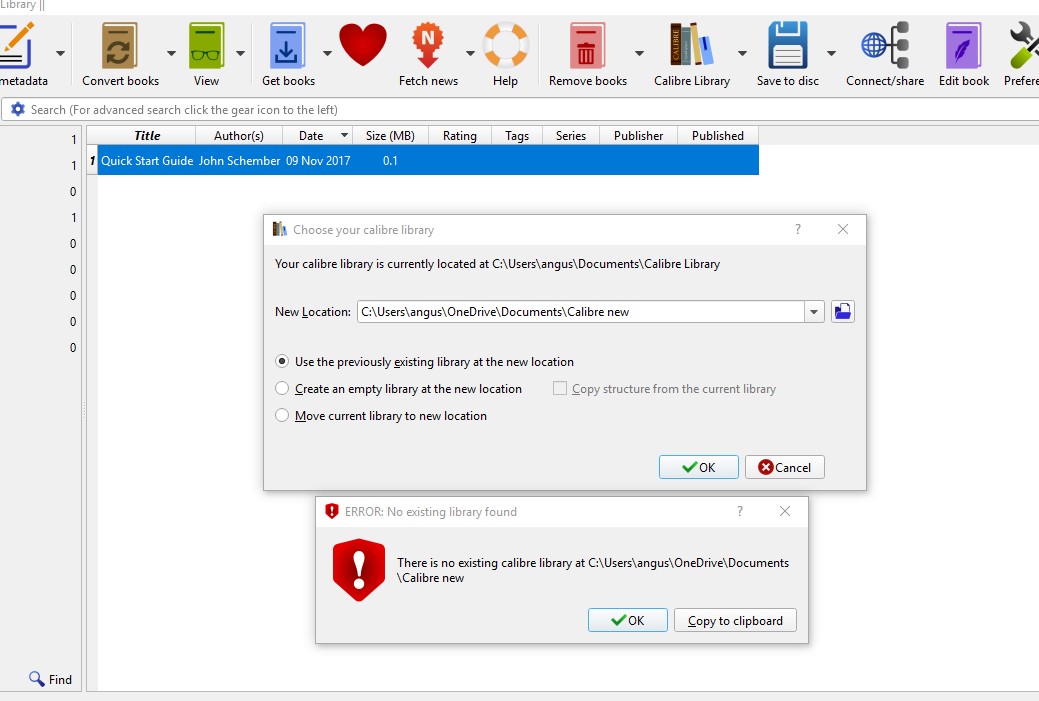The width and height of the screenshot is (1039, 701).
Task: Open the Get books store icon
Action: click(288, 45)
